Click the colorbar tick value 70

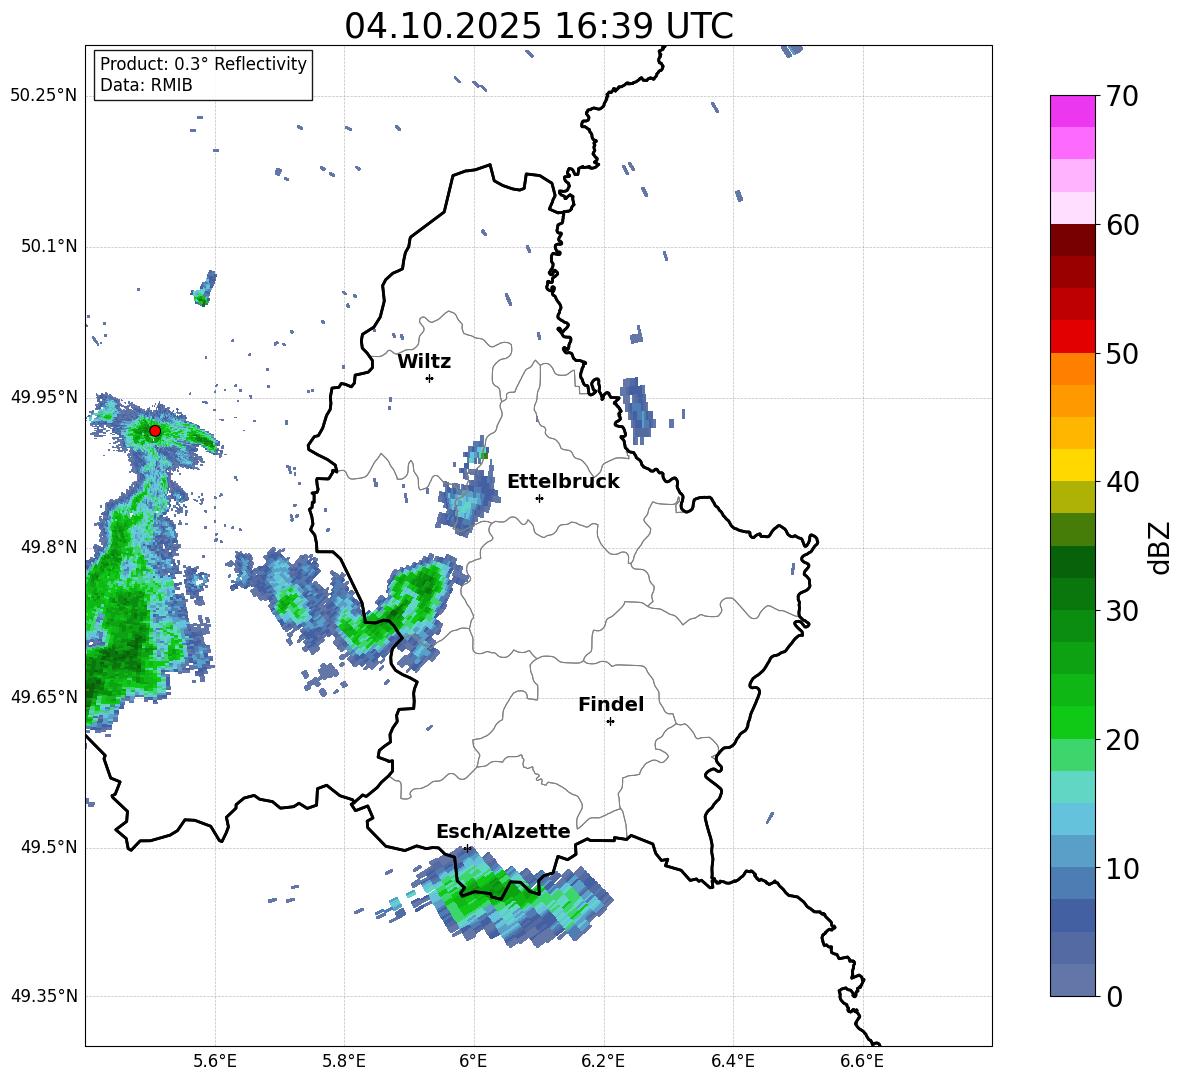pyautogui.click(x=1122, y=96)
